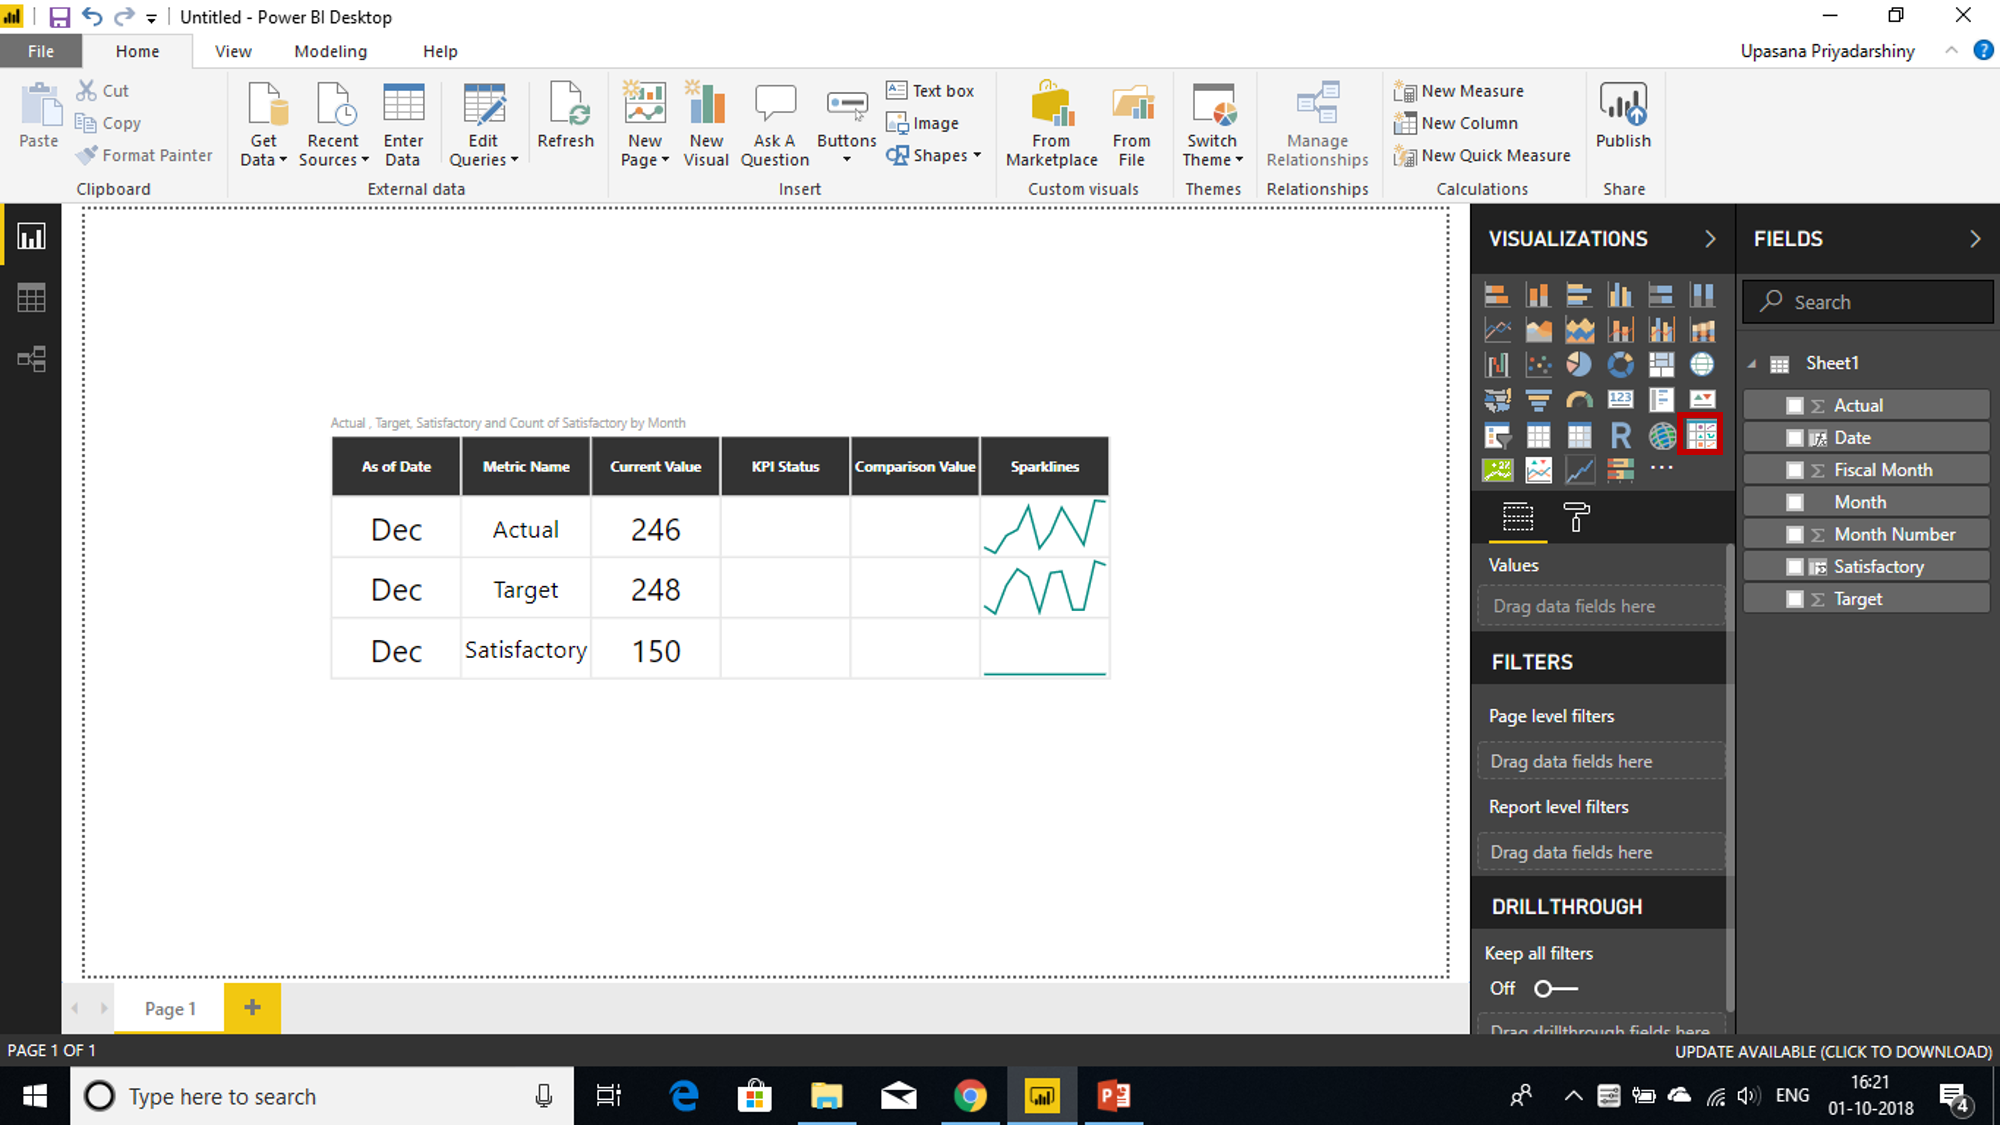Click New Quick Measure button
The image size is (2000, 1125).
1482,155
